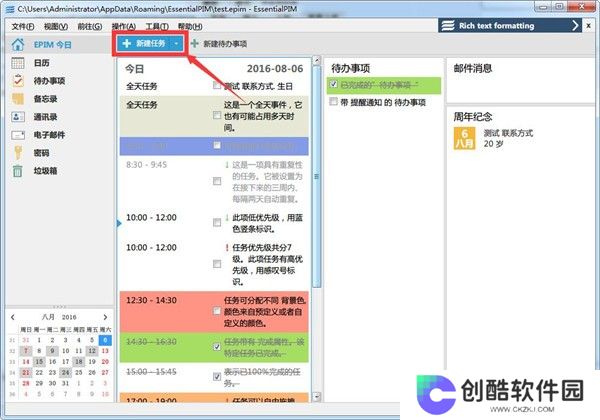The height and width of the screenshot is (420, 600).
Task: Check the 此项低优先级 task checkbox
Action: coord(217,223)
